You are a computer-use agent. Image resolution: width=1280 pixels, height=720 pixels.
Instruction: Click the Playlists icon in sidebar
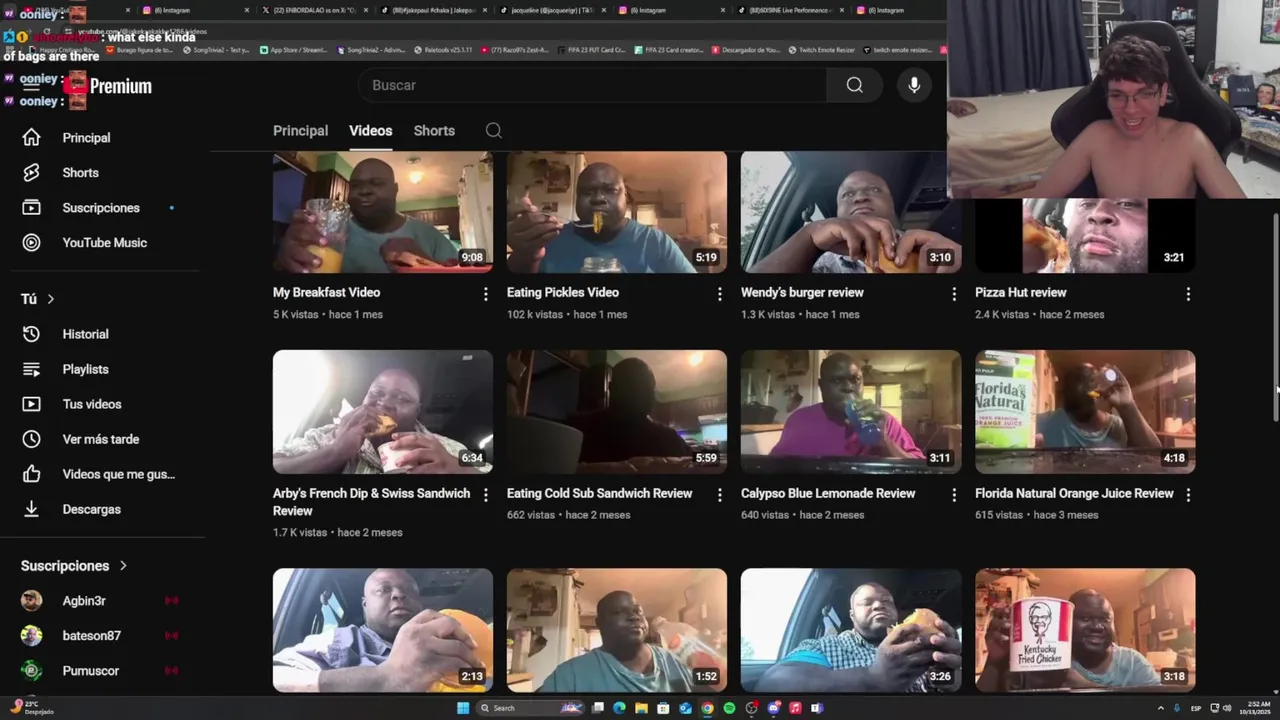coord(31,369)
